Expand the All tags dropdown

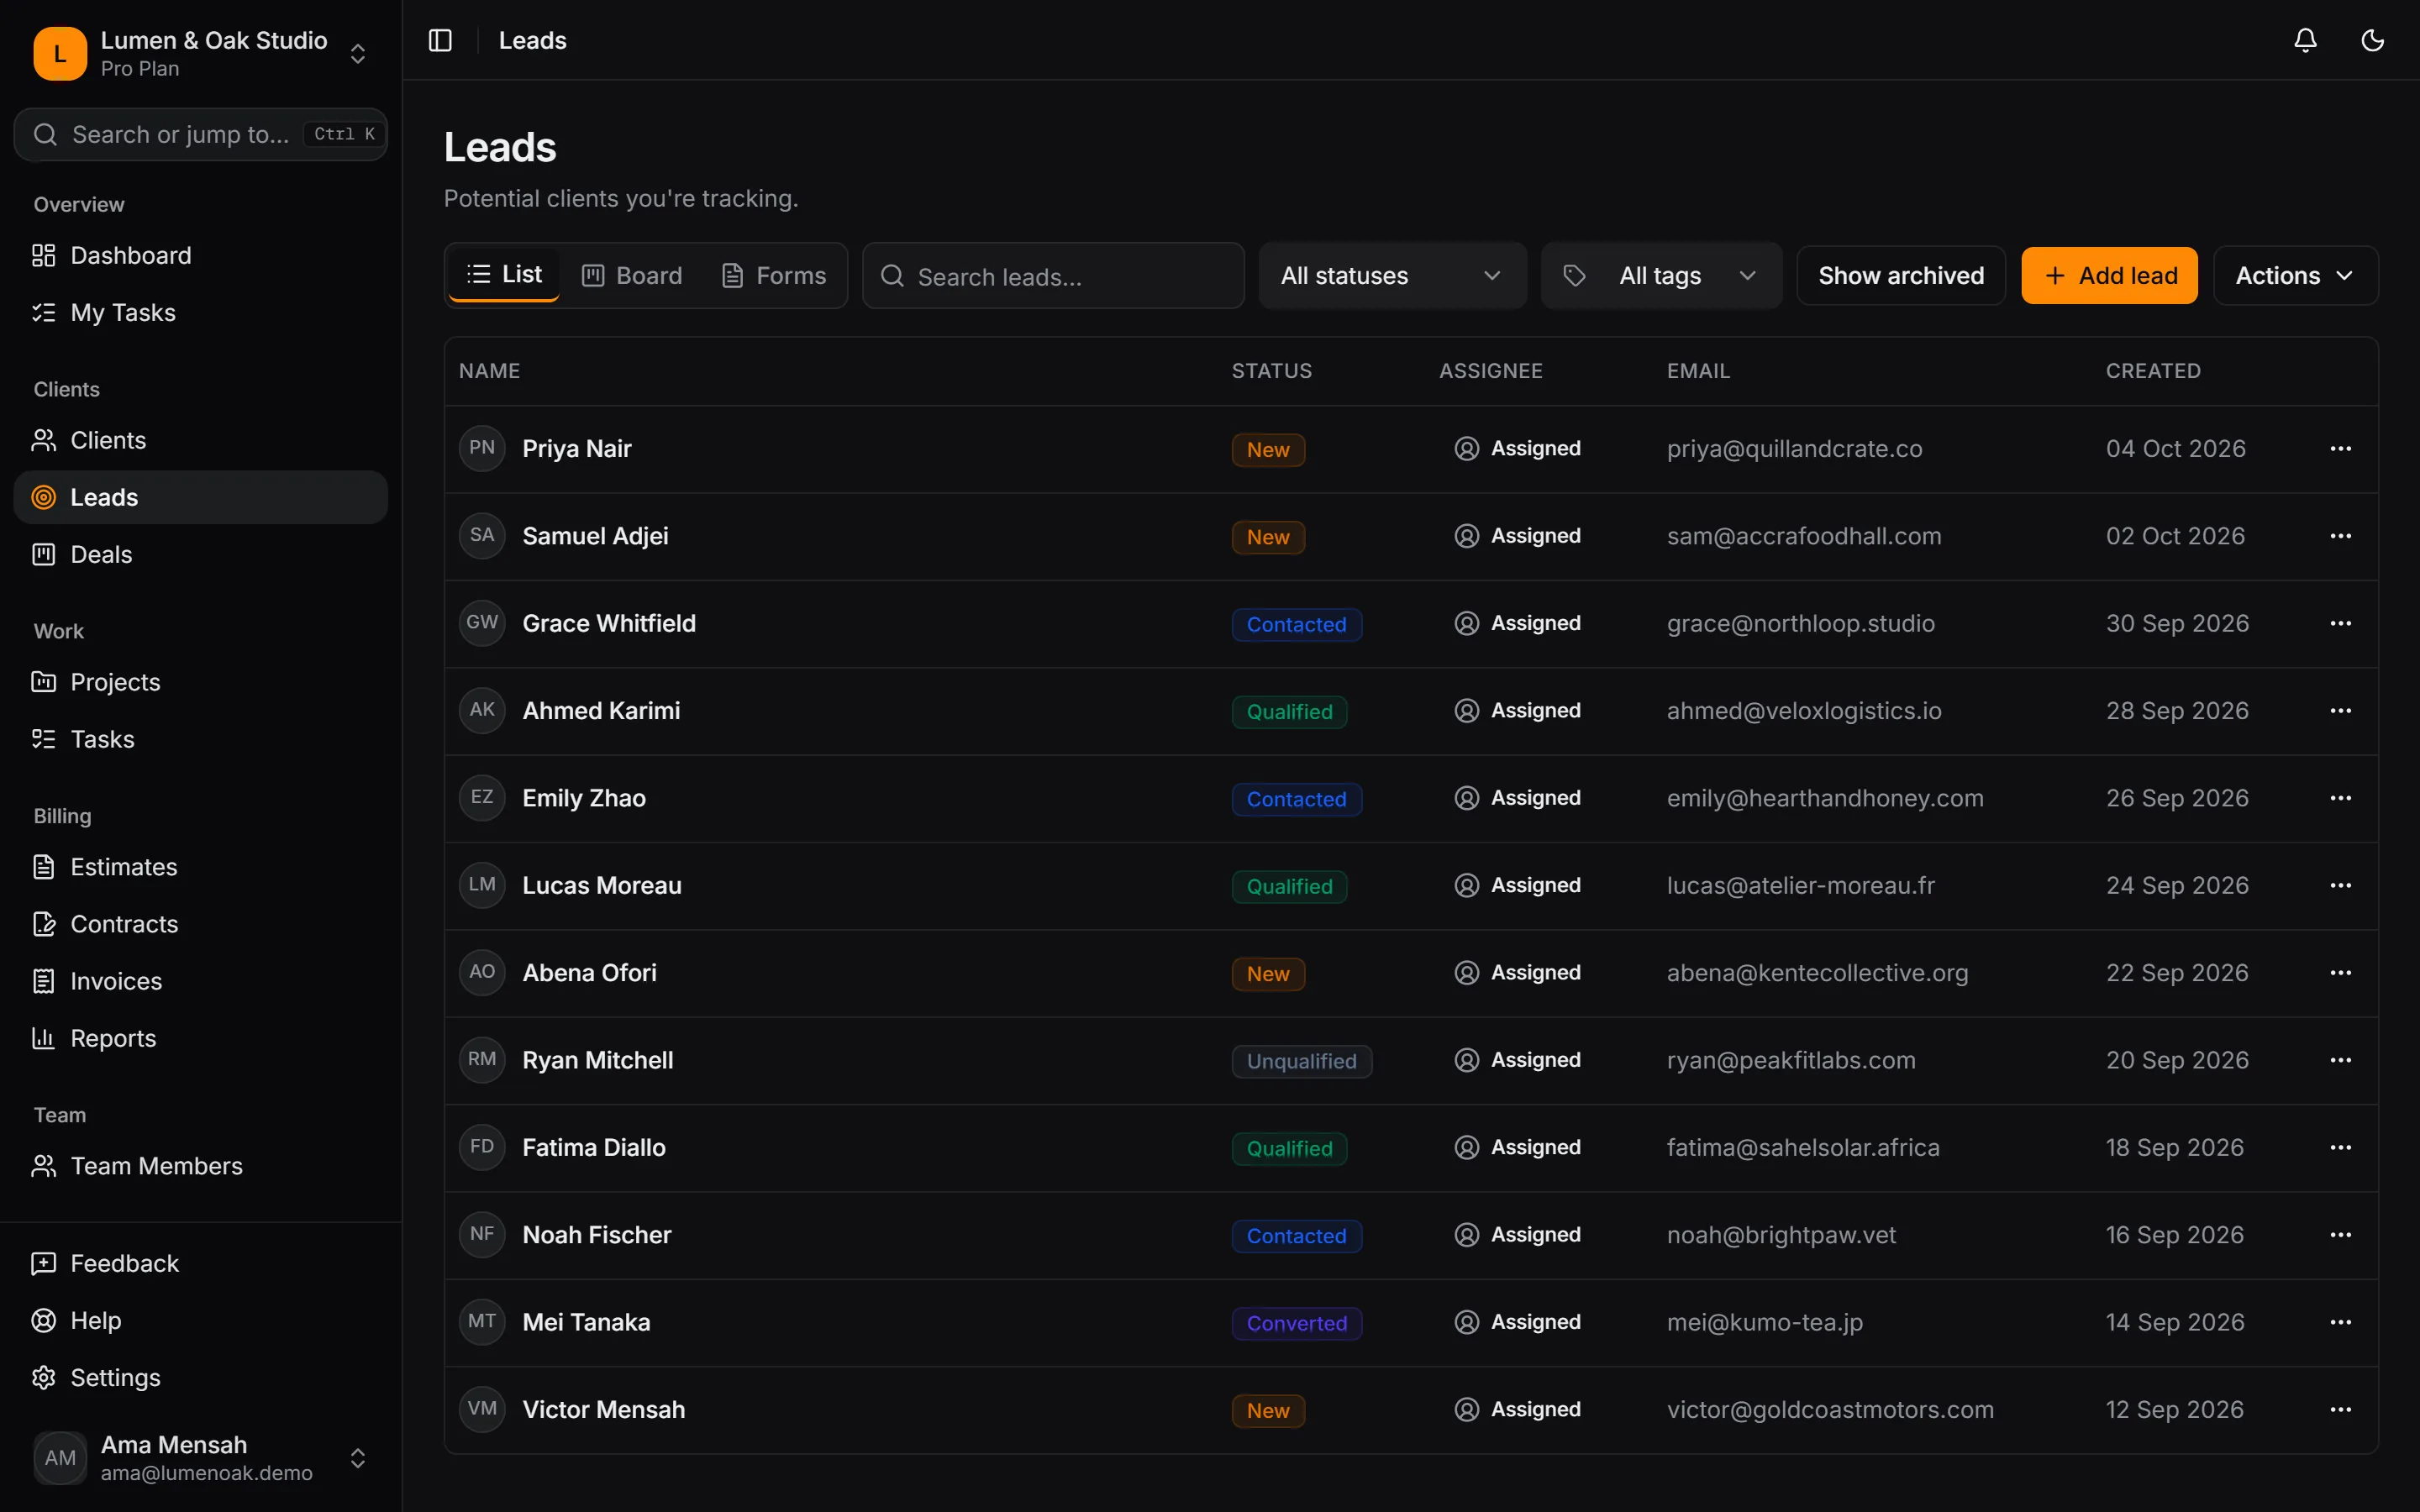(1660, 276)
